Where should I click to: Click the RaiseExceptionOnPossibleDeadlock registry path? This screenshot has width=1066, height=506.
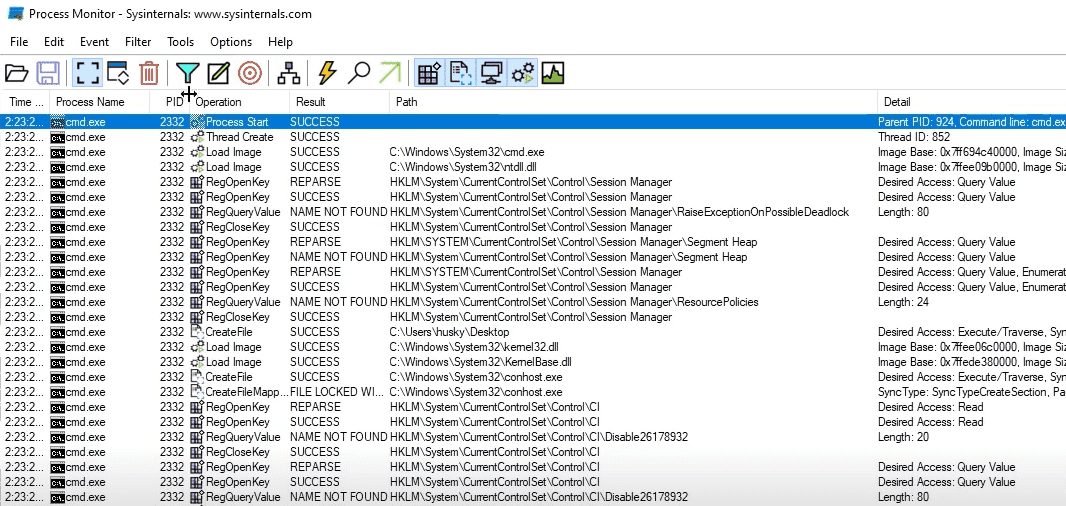coord(619,212)
